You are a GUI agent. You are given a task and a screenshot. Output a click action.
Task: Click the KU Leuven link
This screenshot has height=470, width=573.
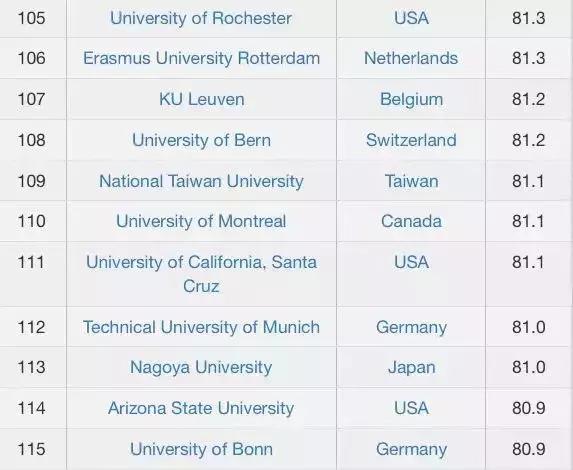tap(202, 99)
